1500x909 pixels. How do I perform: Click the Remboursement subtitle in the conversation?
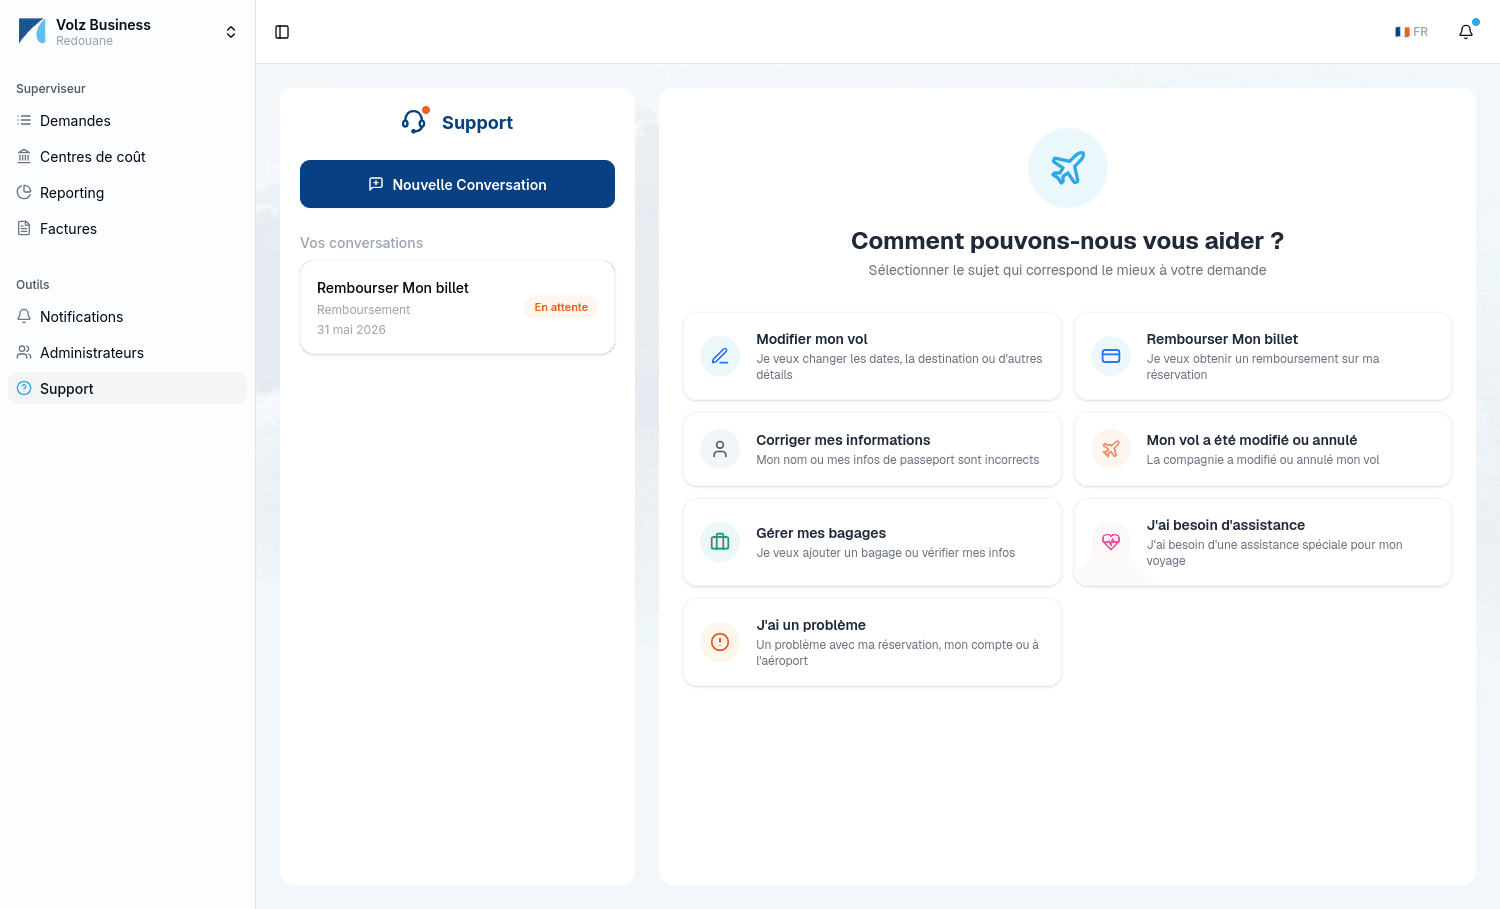[363, 310]
